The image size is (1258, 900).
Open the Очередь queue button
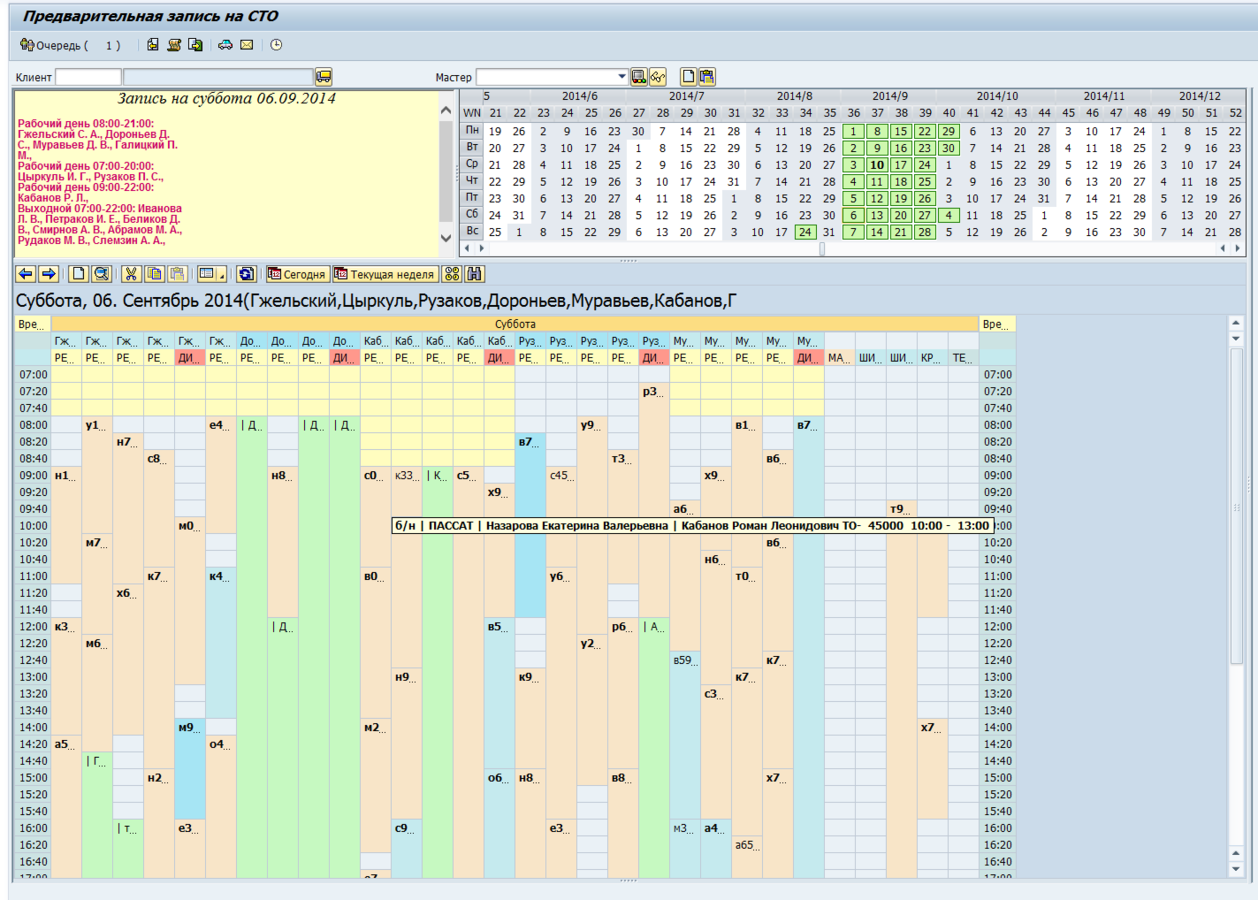(70, 45)
